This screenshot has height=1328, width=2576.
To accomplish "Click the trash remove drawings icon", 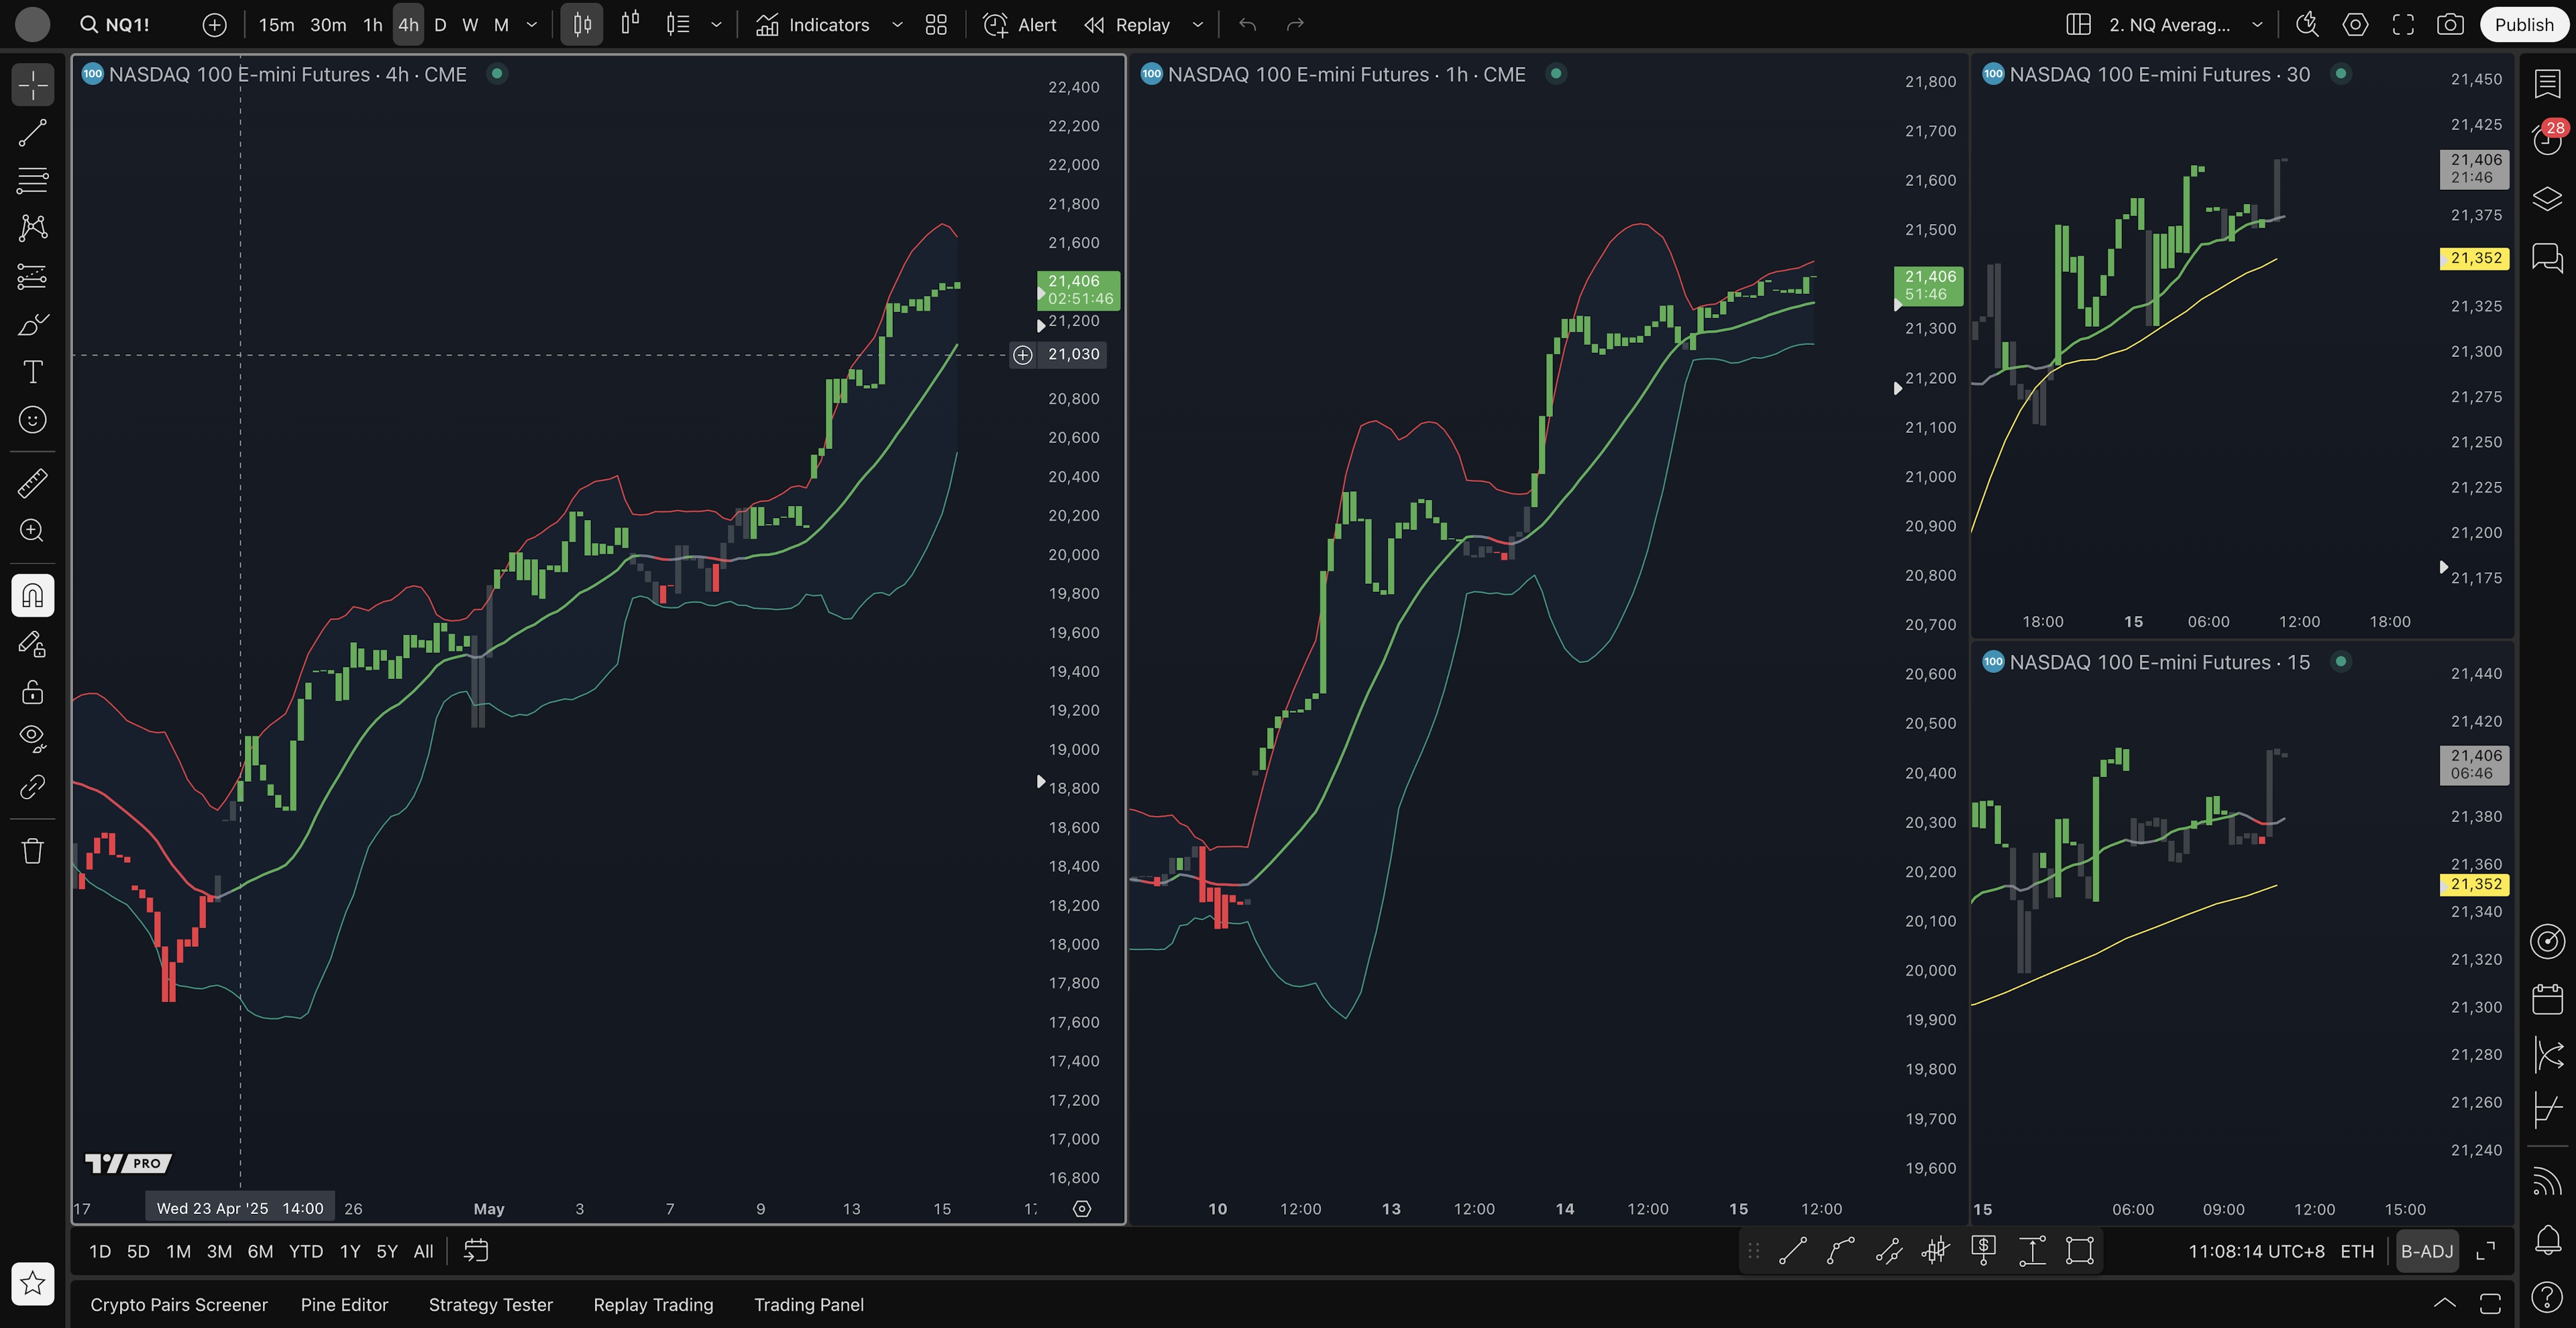I will tap(32, 851).
